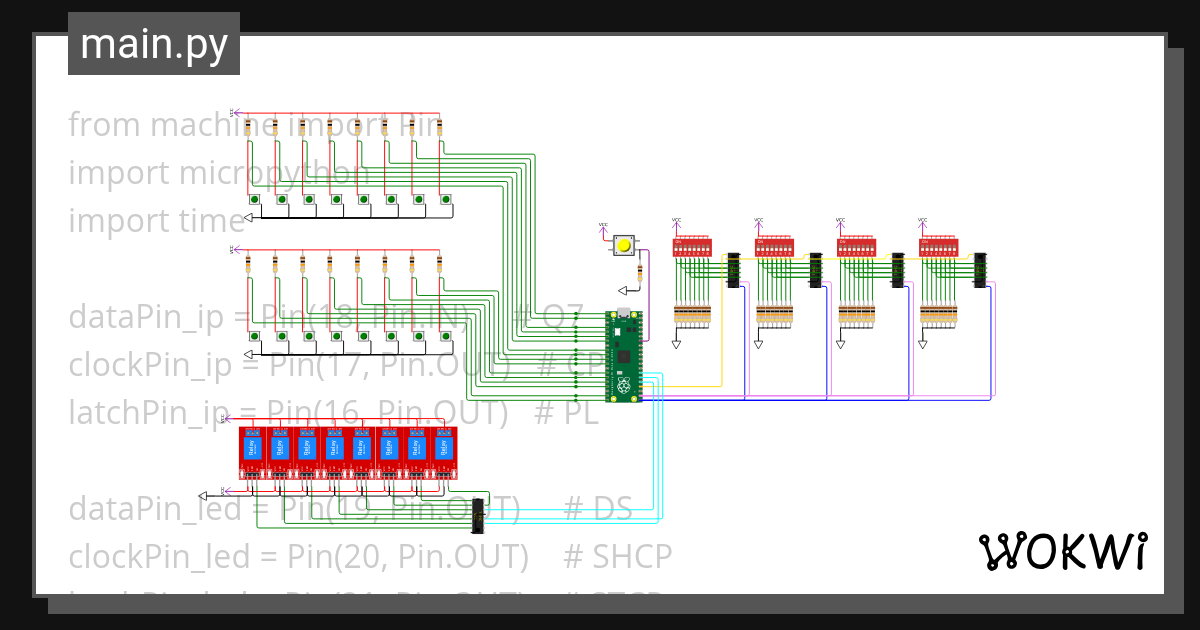Screen dimensions: 1200x630
Task: Slide switch 4 on the second DIP block
Action: coord(773,247)
